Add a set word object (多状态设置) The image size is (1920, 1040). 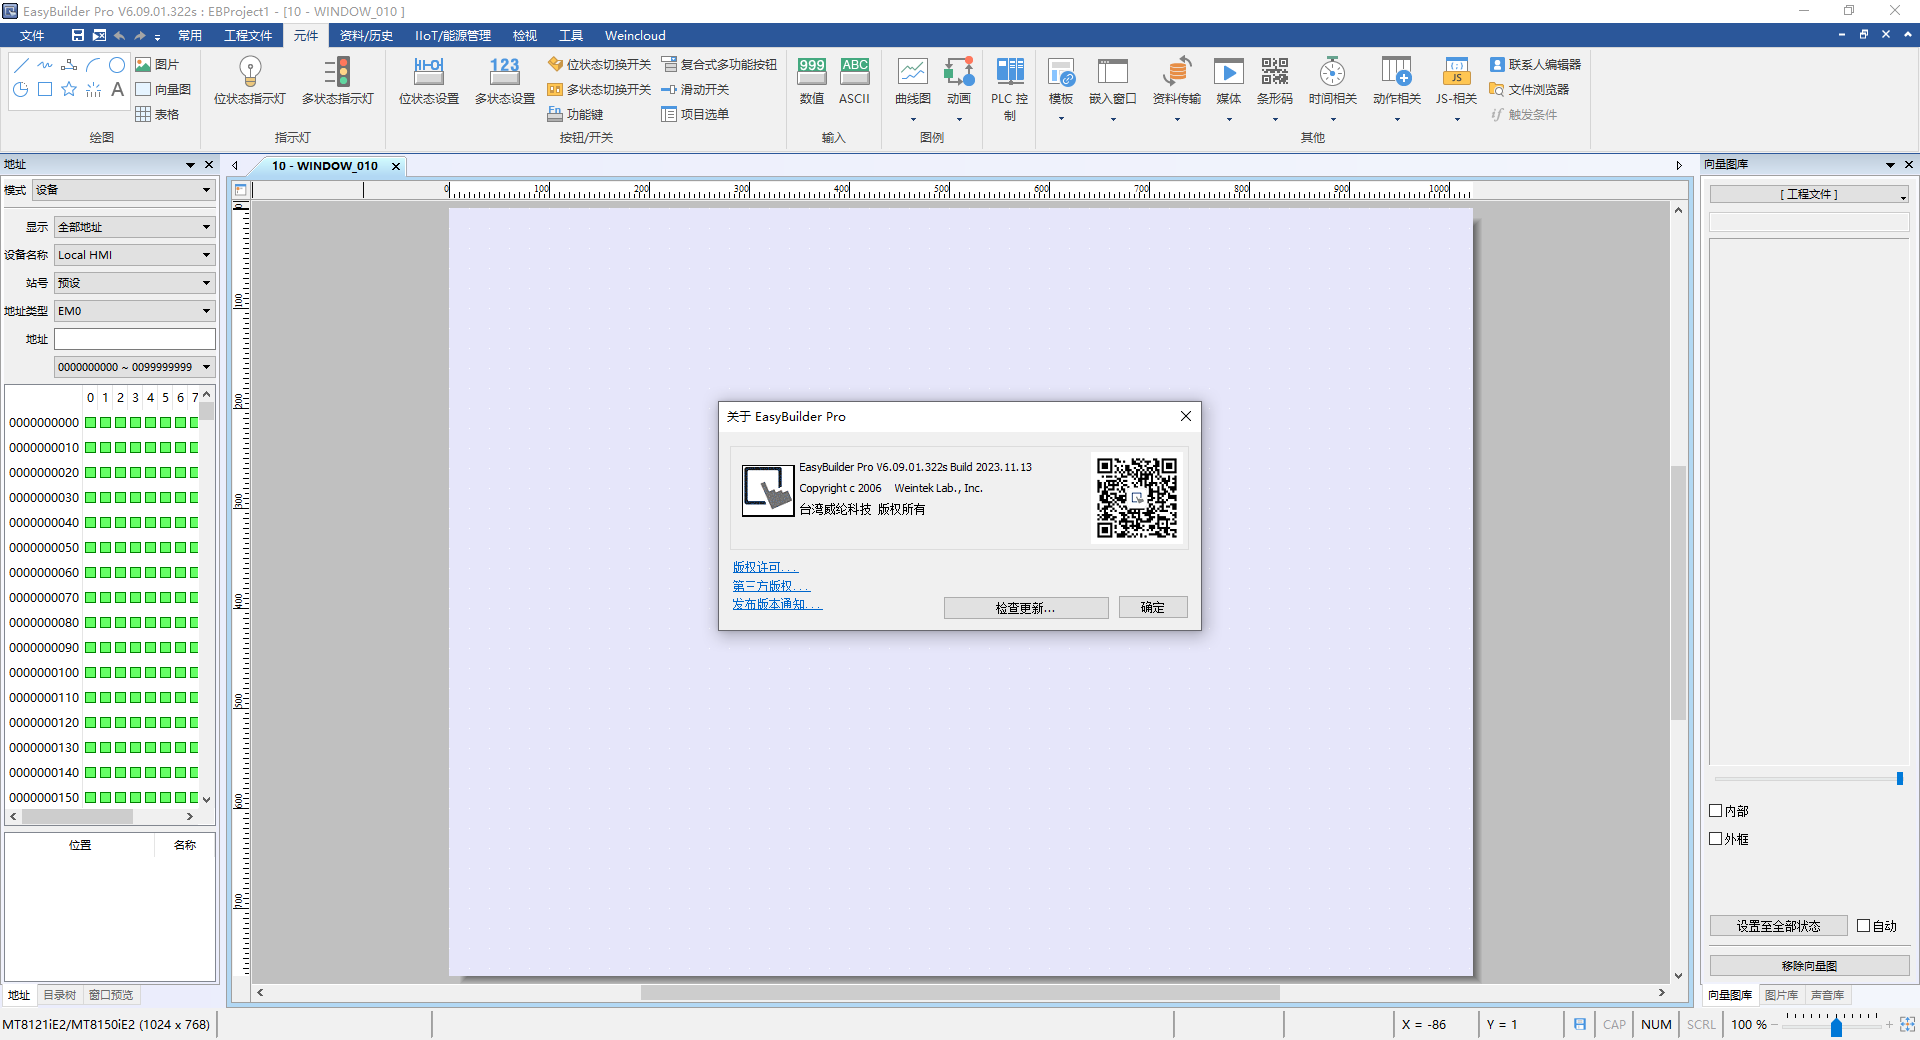(505, 80)
